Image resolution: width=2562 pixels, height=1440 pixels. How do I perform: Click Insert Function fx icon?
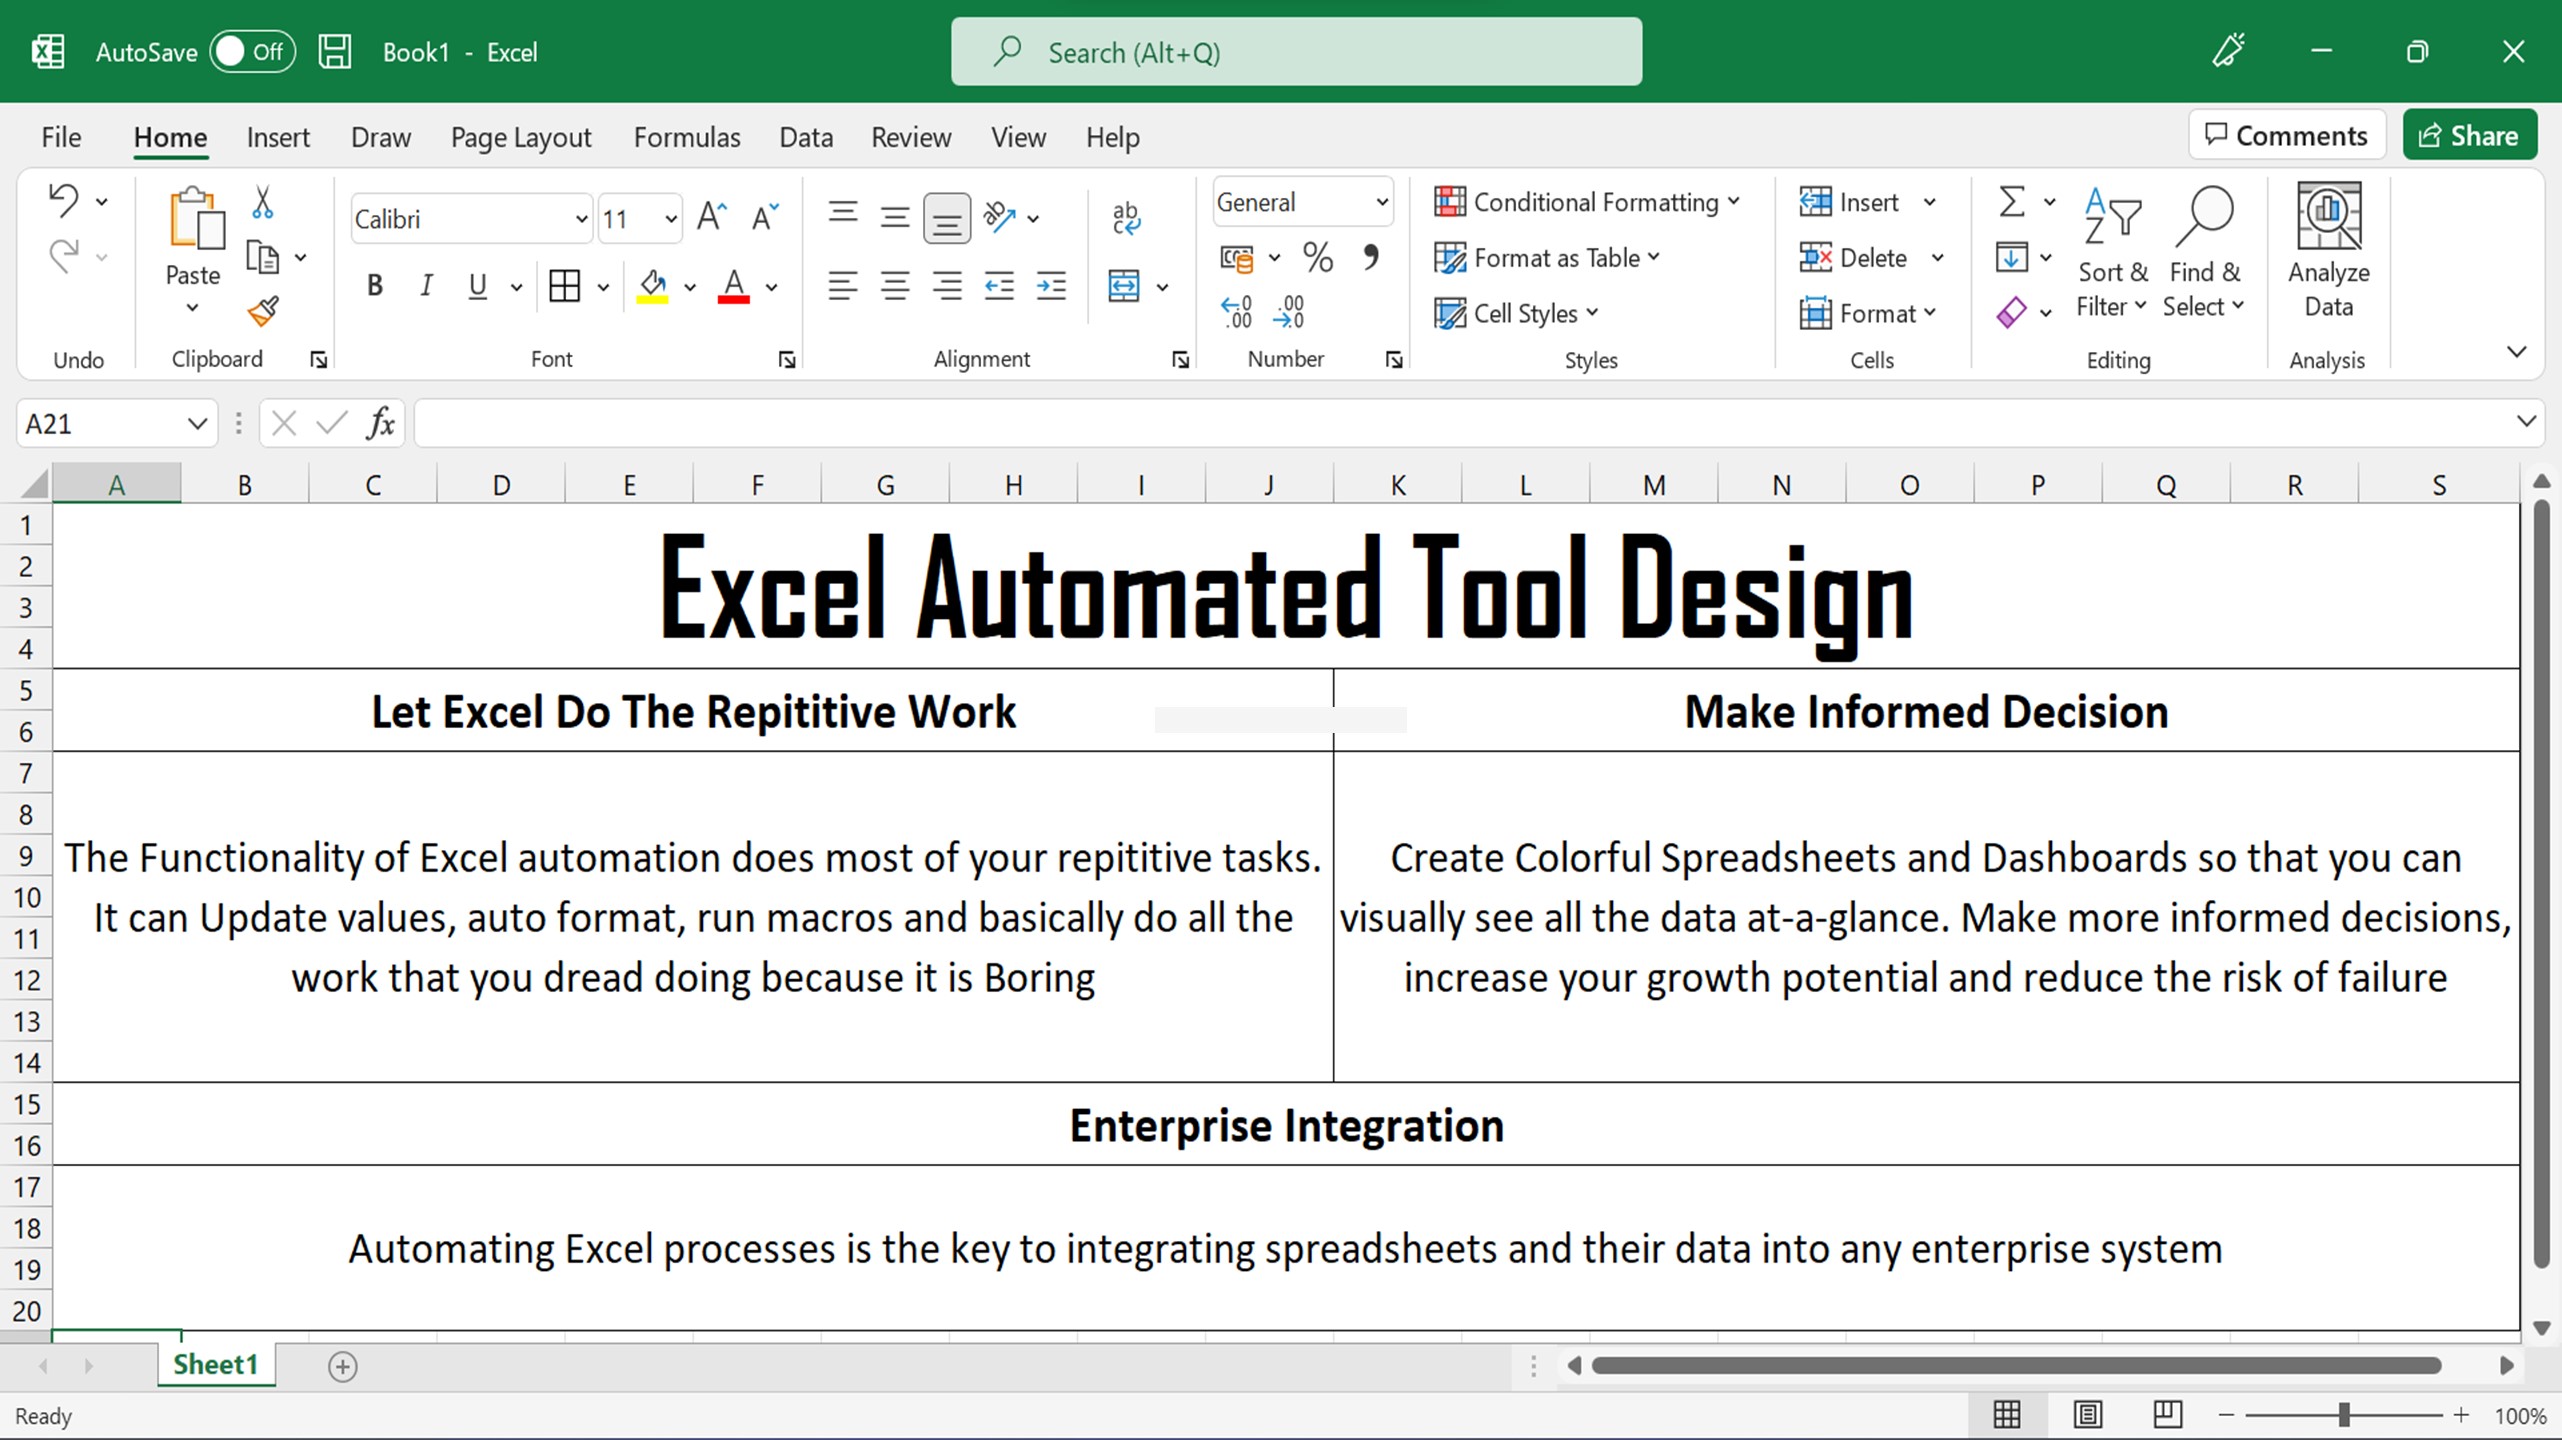click(x=380, y=424)
